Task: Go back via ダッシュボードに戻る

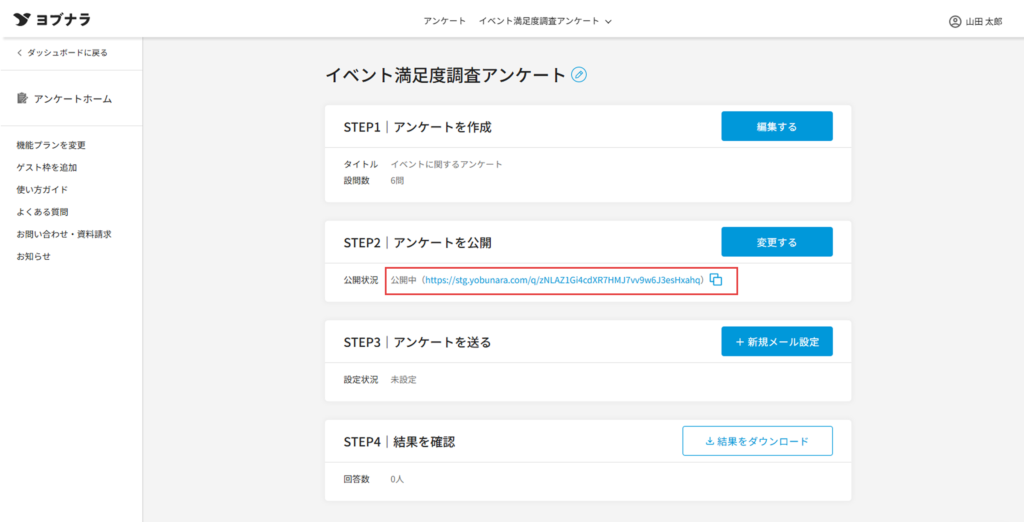Action: pyautogui.click(x=62, y=52)
